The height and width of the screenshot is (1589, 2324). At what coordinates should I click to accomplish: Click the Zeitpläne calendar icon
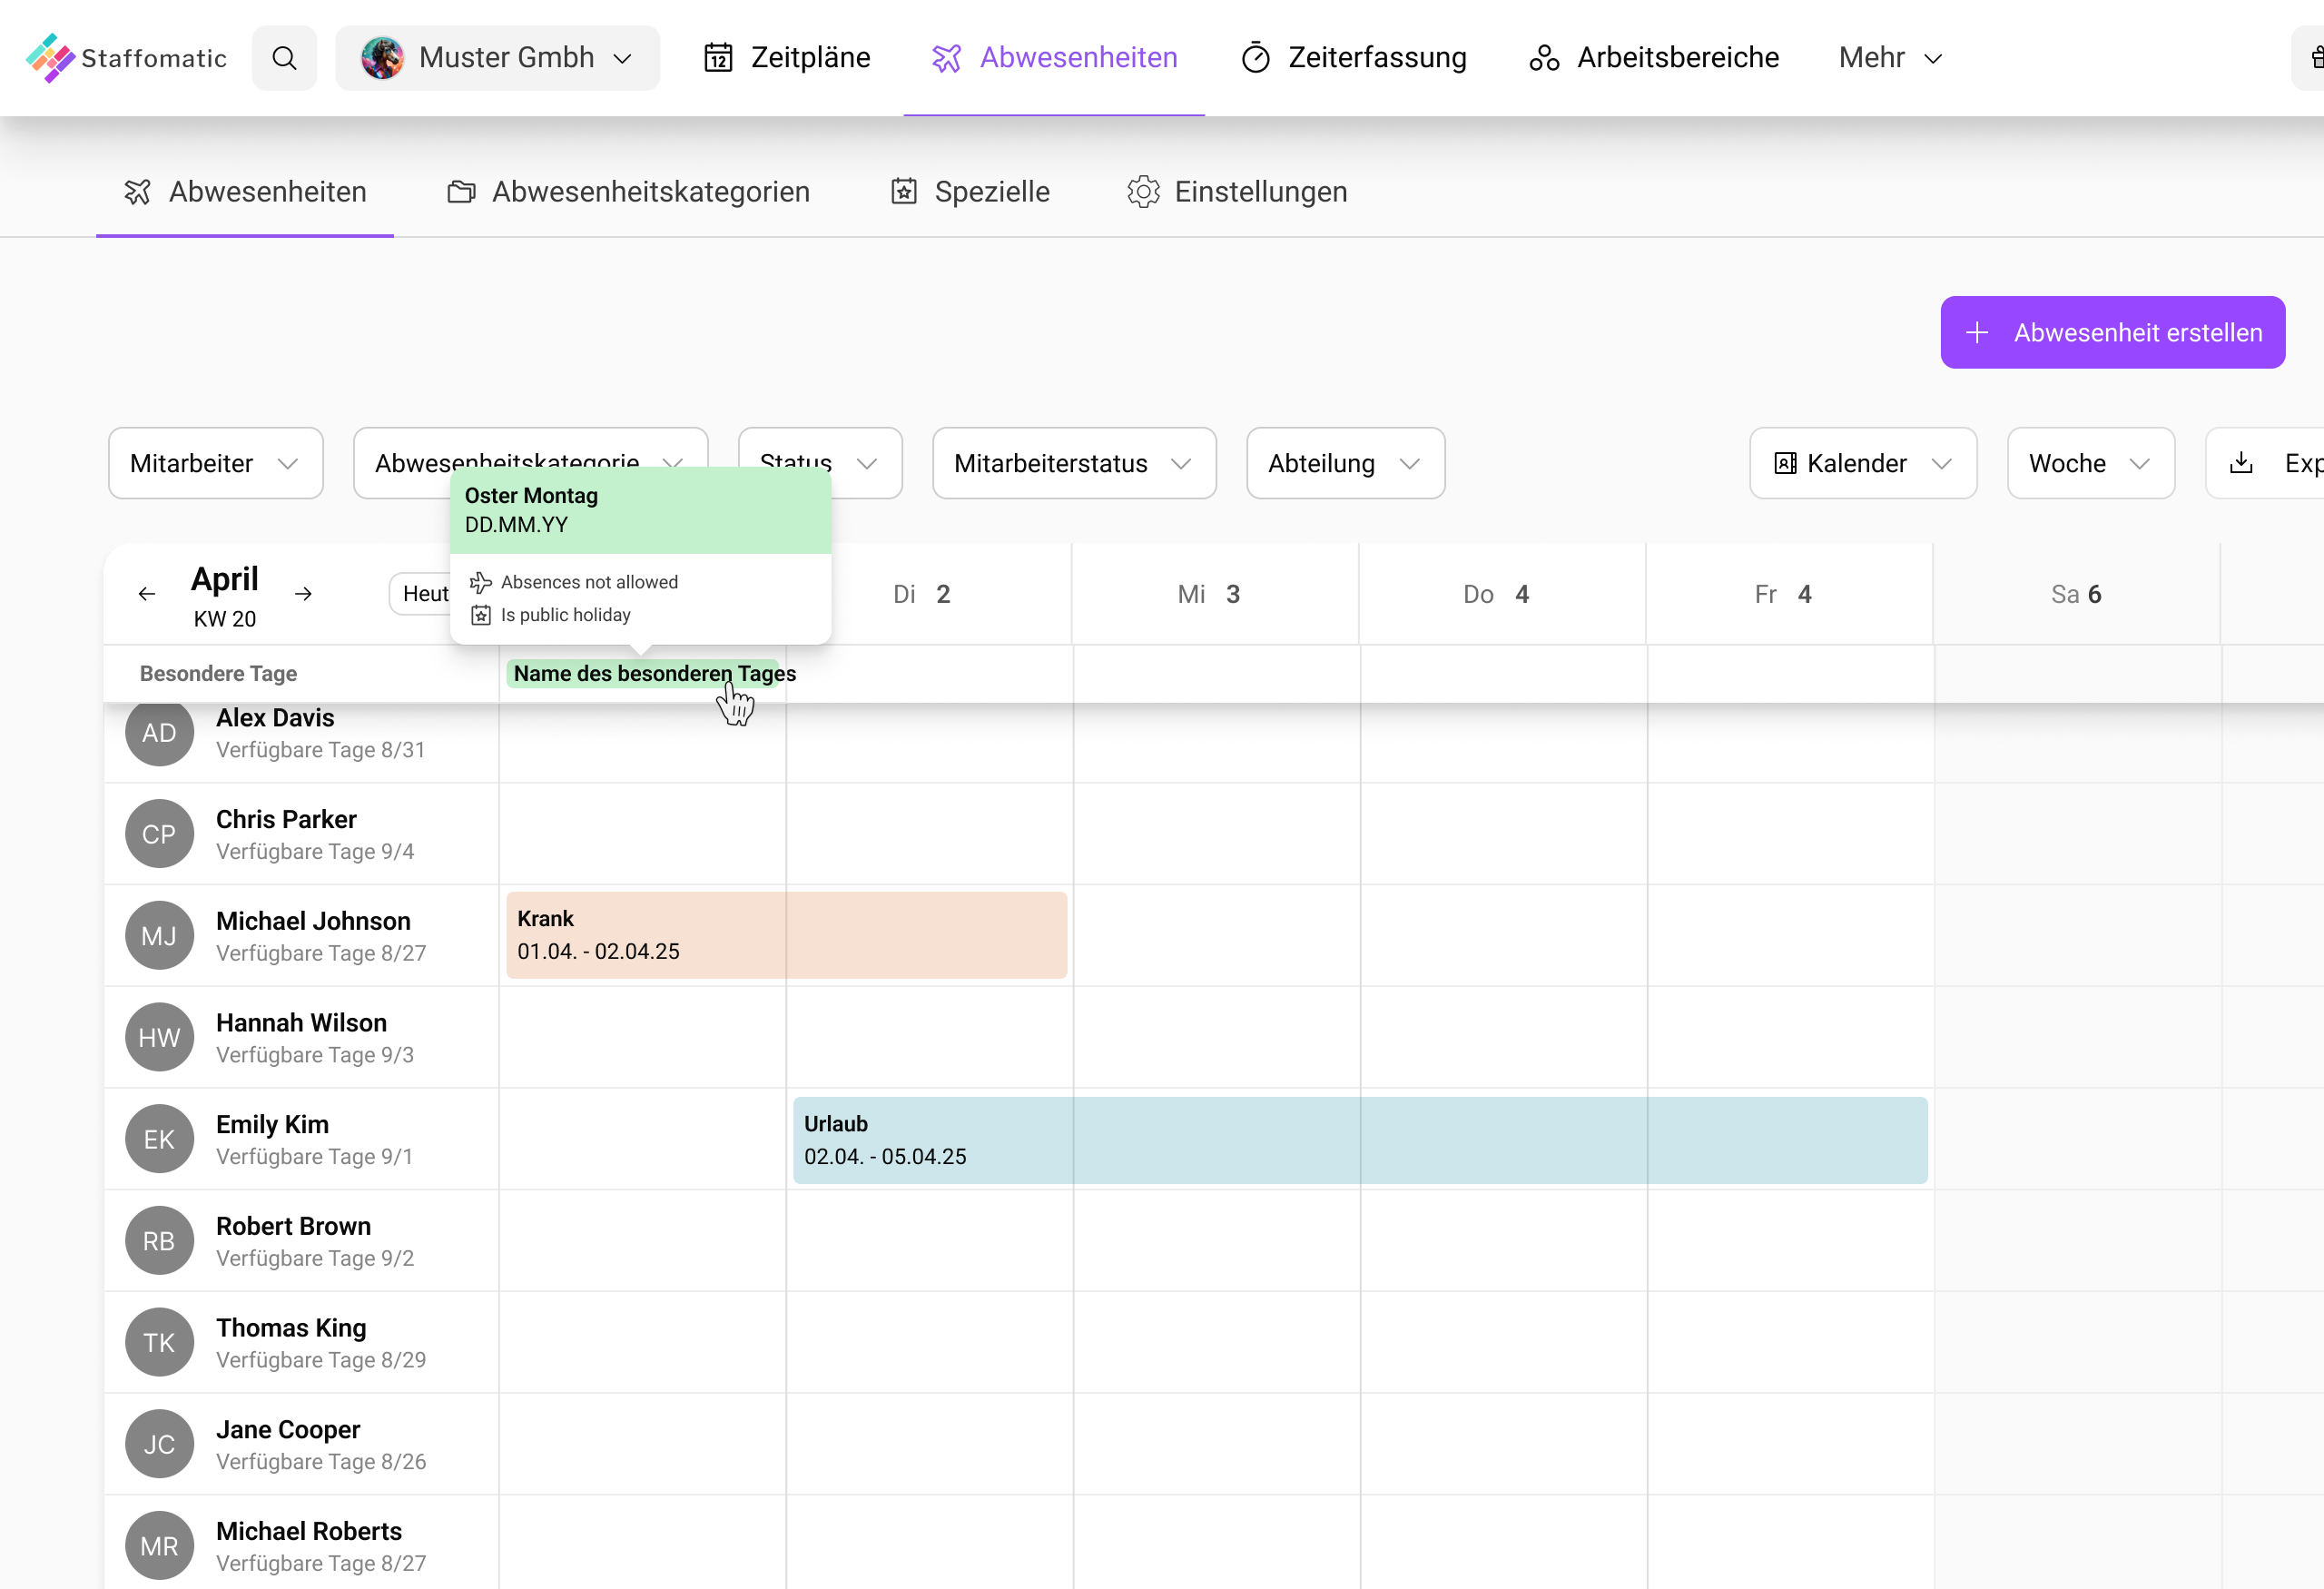(718, 57)
